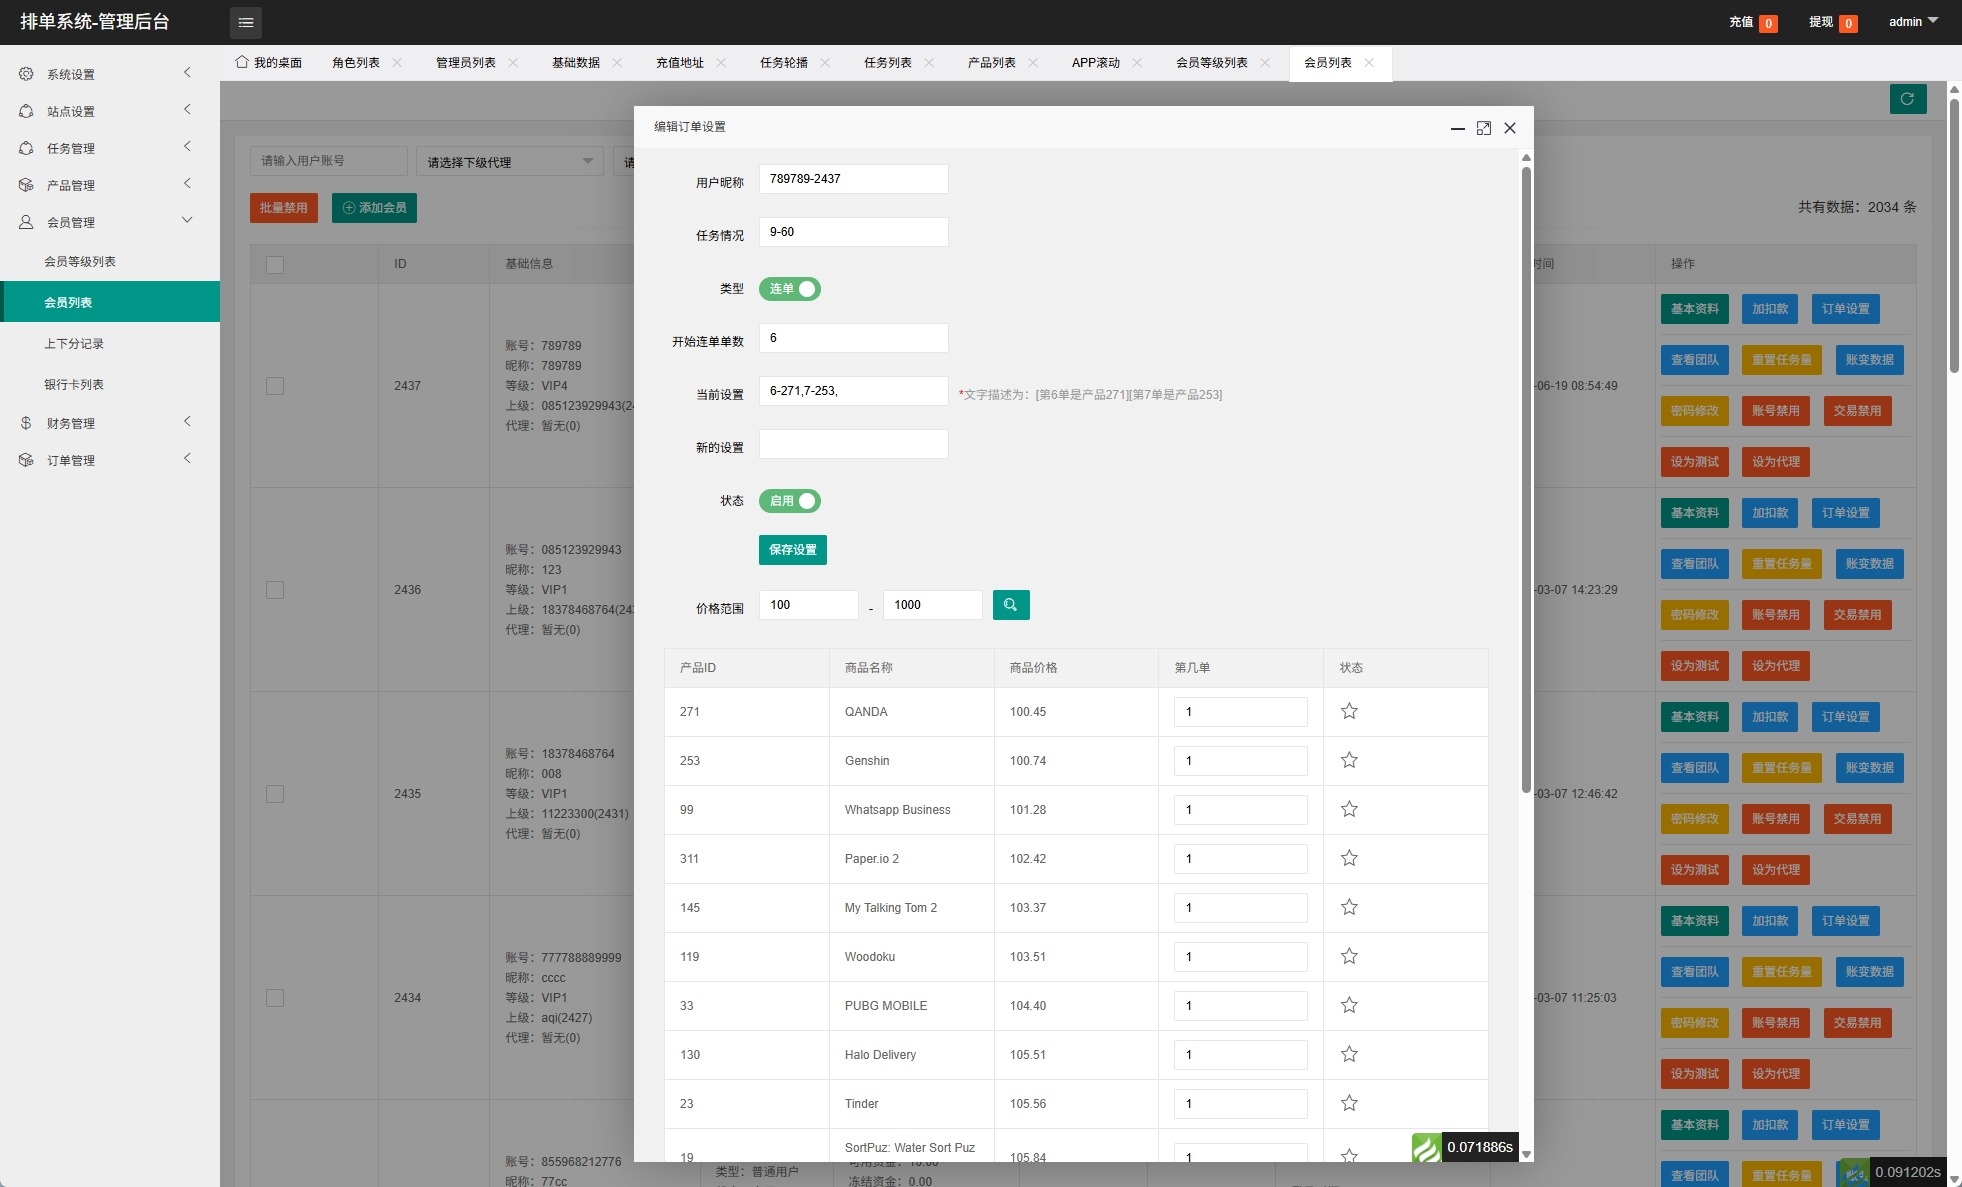Star the QANDA product row

coord(1349,712)
